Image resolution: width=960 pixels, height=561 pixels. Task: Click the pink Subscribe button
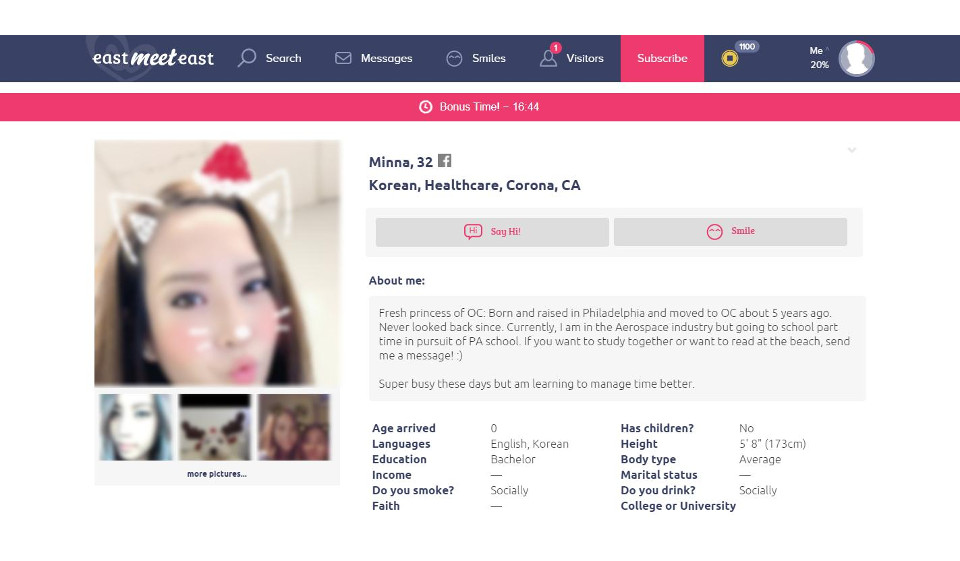(x=662, y=58)
